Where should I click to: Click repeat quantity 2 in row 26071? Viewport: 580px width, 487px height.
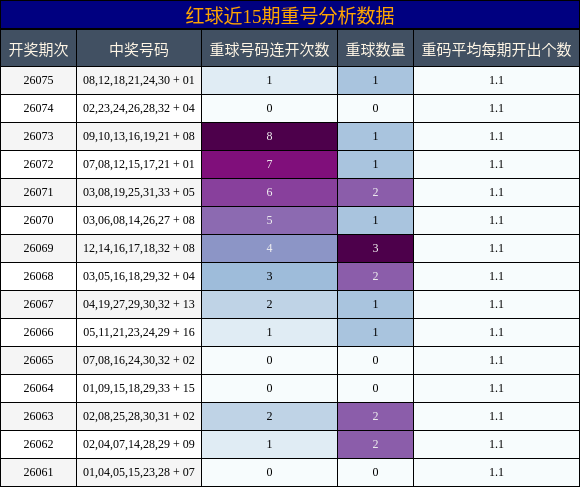tap(375, 192)
